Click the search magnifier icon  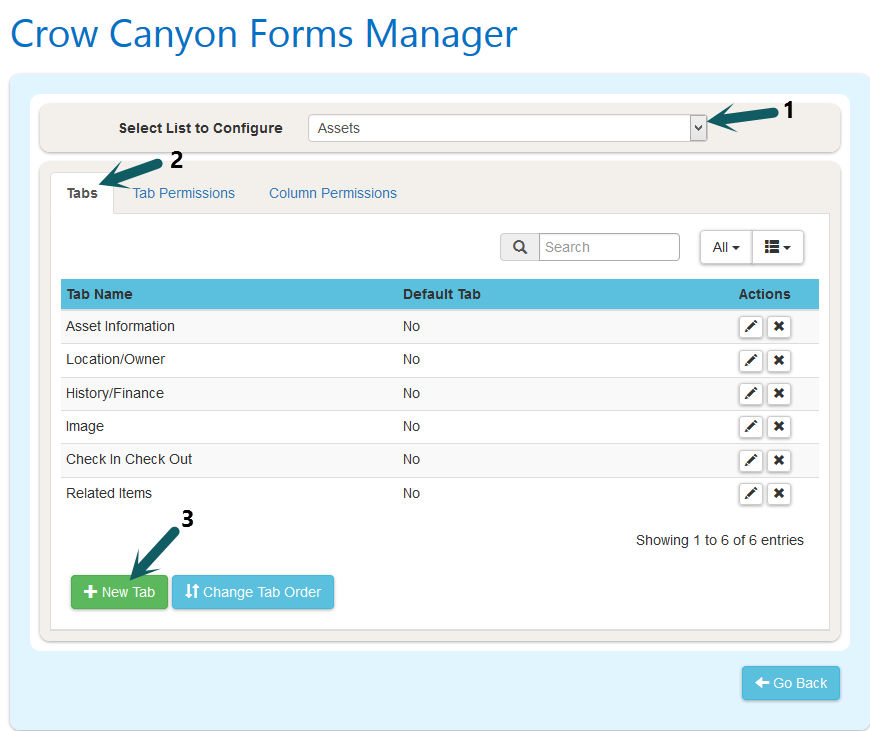[520, 247]
